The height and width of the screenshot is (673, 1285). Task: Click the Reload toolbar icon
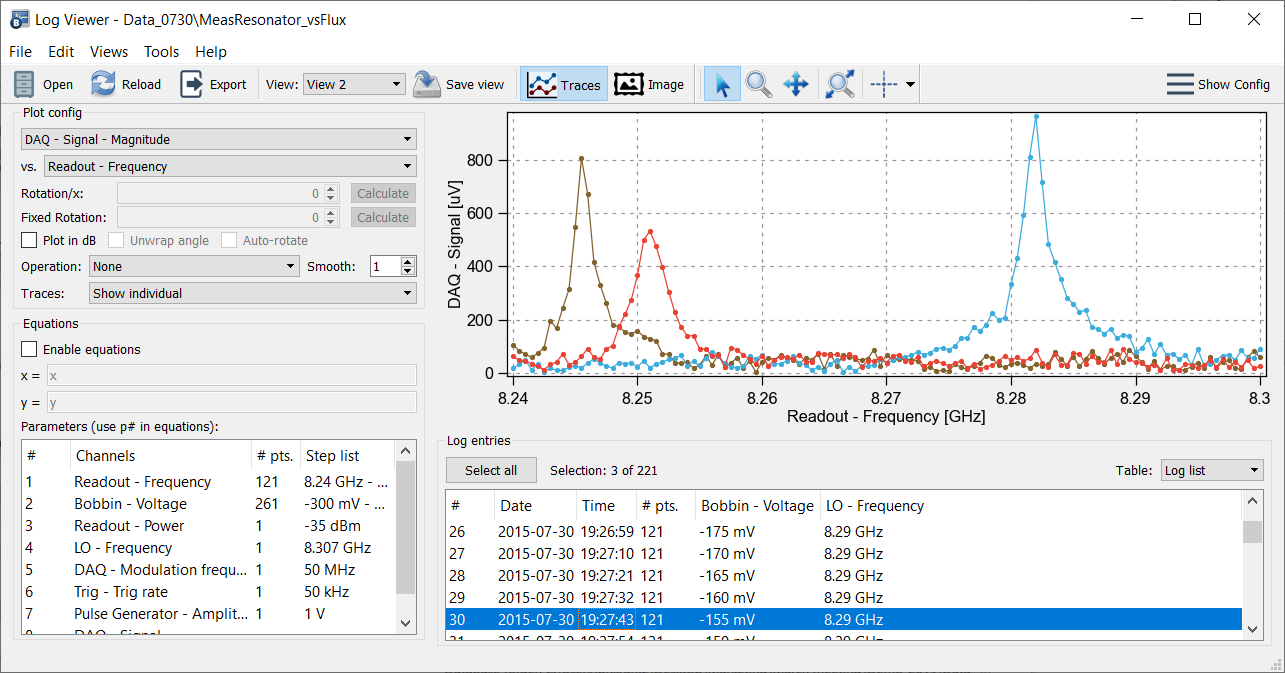[x=103, y=85]
